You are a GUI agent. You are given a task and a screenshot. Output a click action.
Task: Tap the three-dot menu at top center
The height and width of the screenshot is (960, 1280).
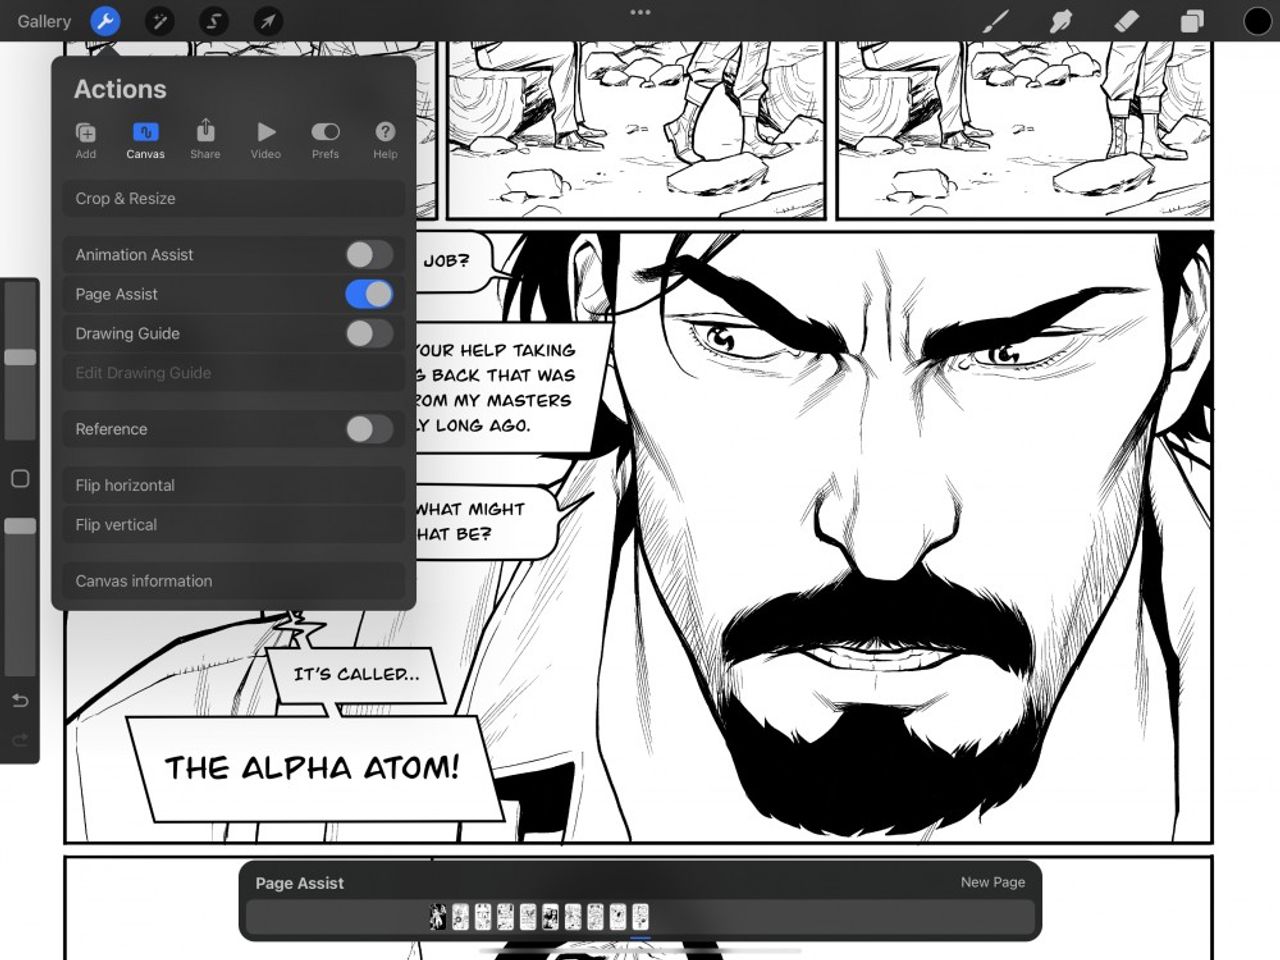click(640, 13)
